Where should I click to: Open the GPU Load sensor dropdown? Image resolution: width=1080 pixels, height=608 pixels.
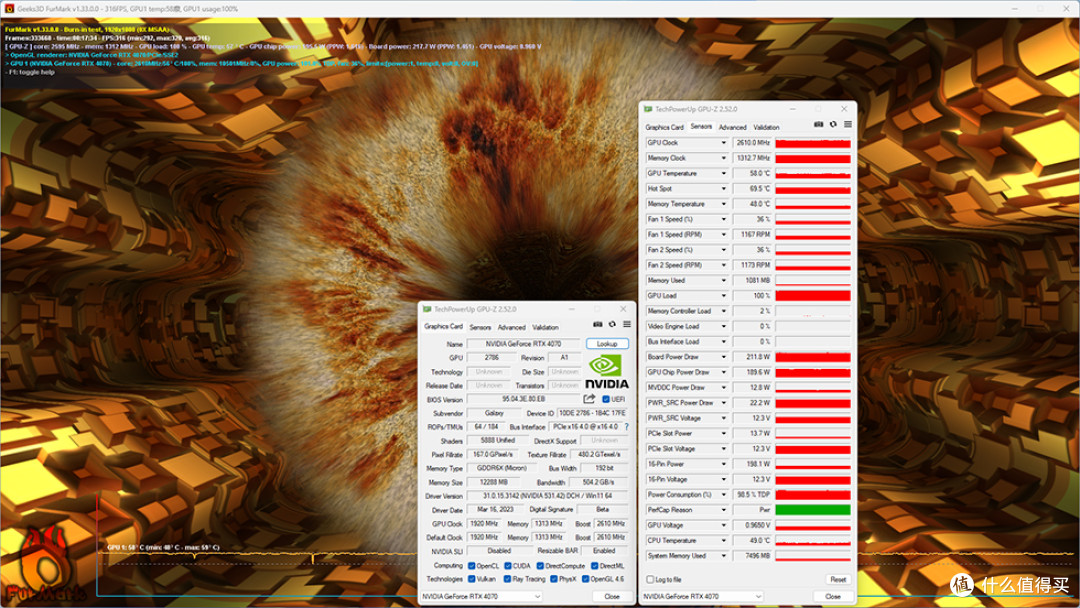click(x=723, y=295)
